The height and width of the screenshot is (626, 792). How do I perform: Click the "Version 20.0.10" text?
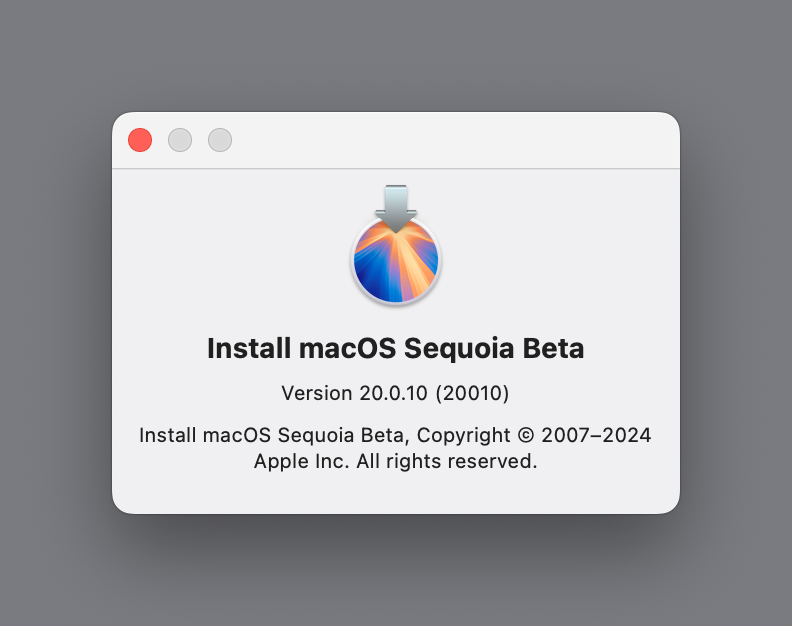pyautogui.click(x=355, y=393)
